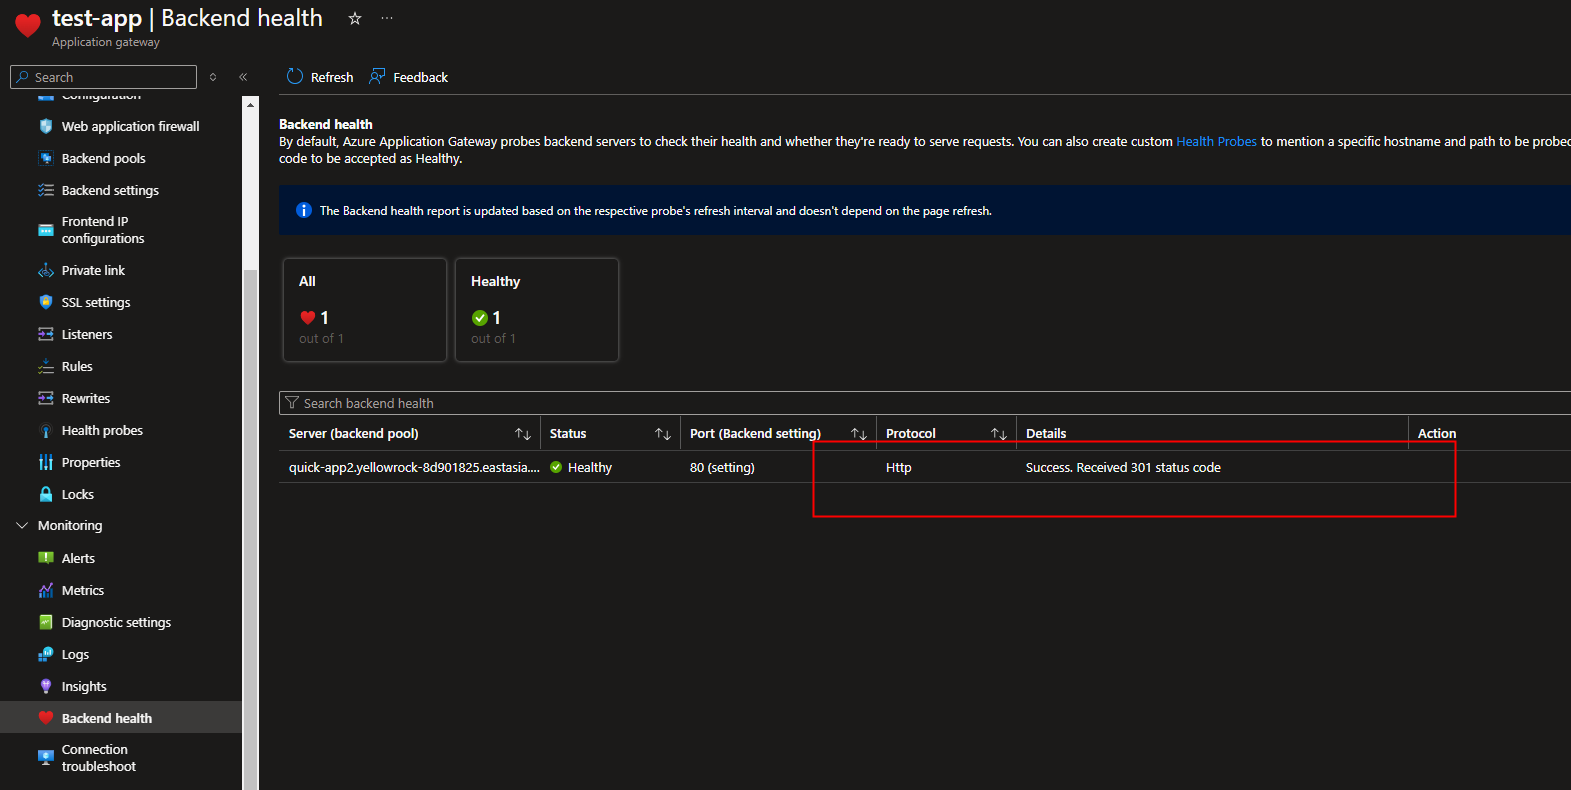Select the Healthy servers filter card
The width and height of the screenshot is (1571, 790).
537,310
